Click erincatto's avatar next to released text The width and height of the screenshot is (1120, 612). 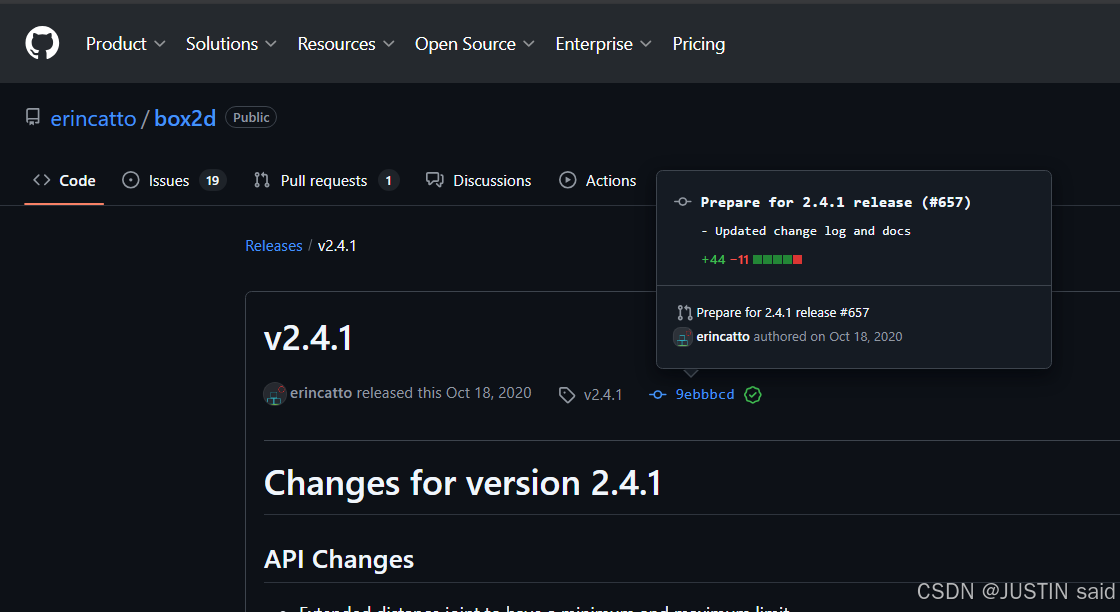275,394
